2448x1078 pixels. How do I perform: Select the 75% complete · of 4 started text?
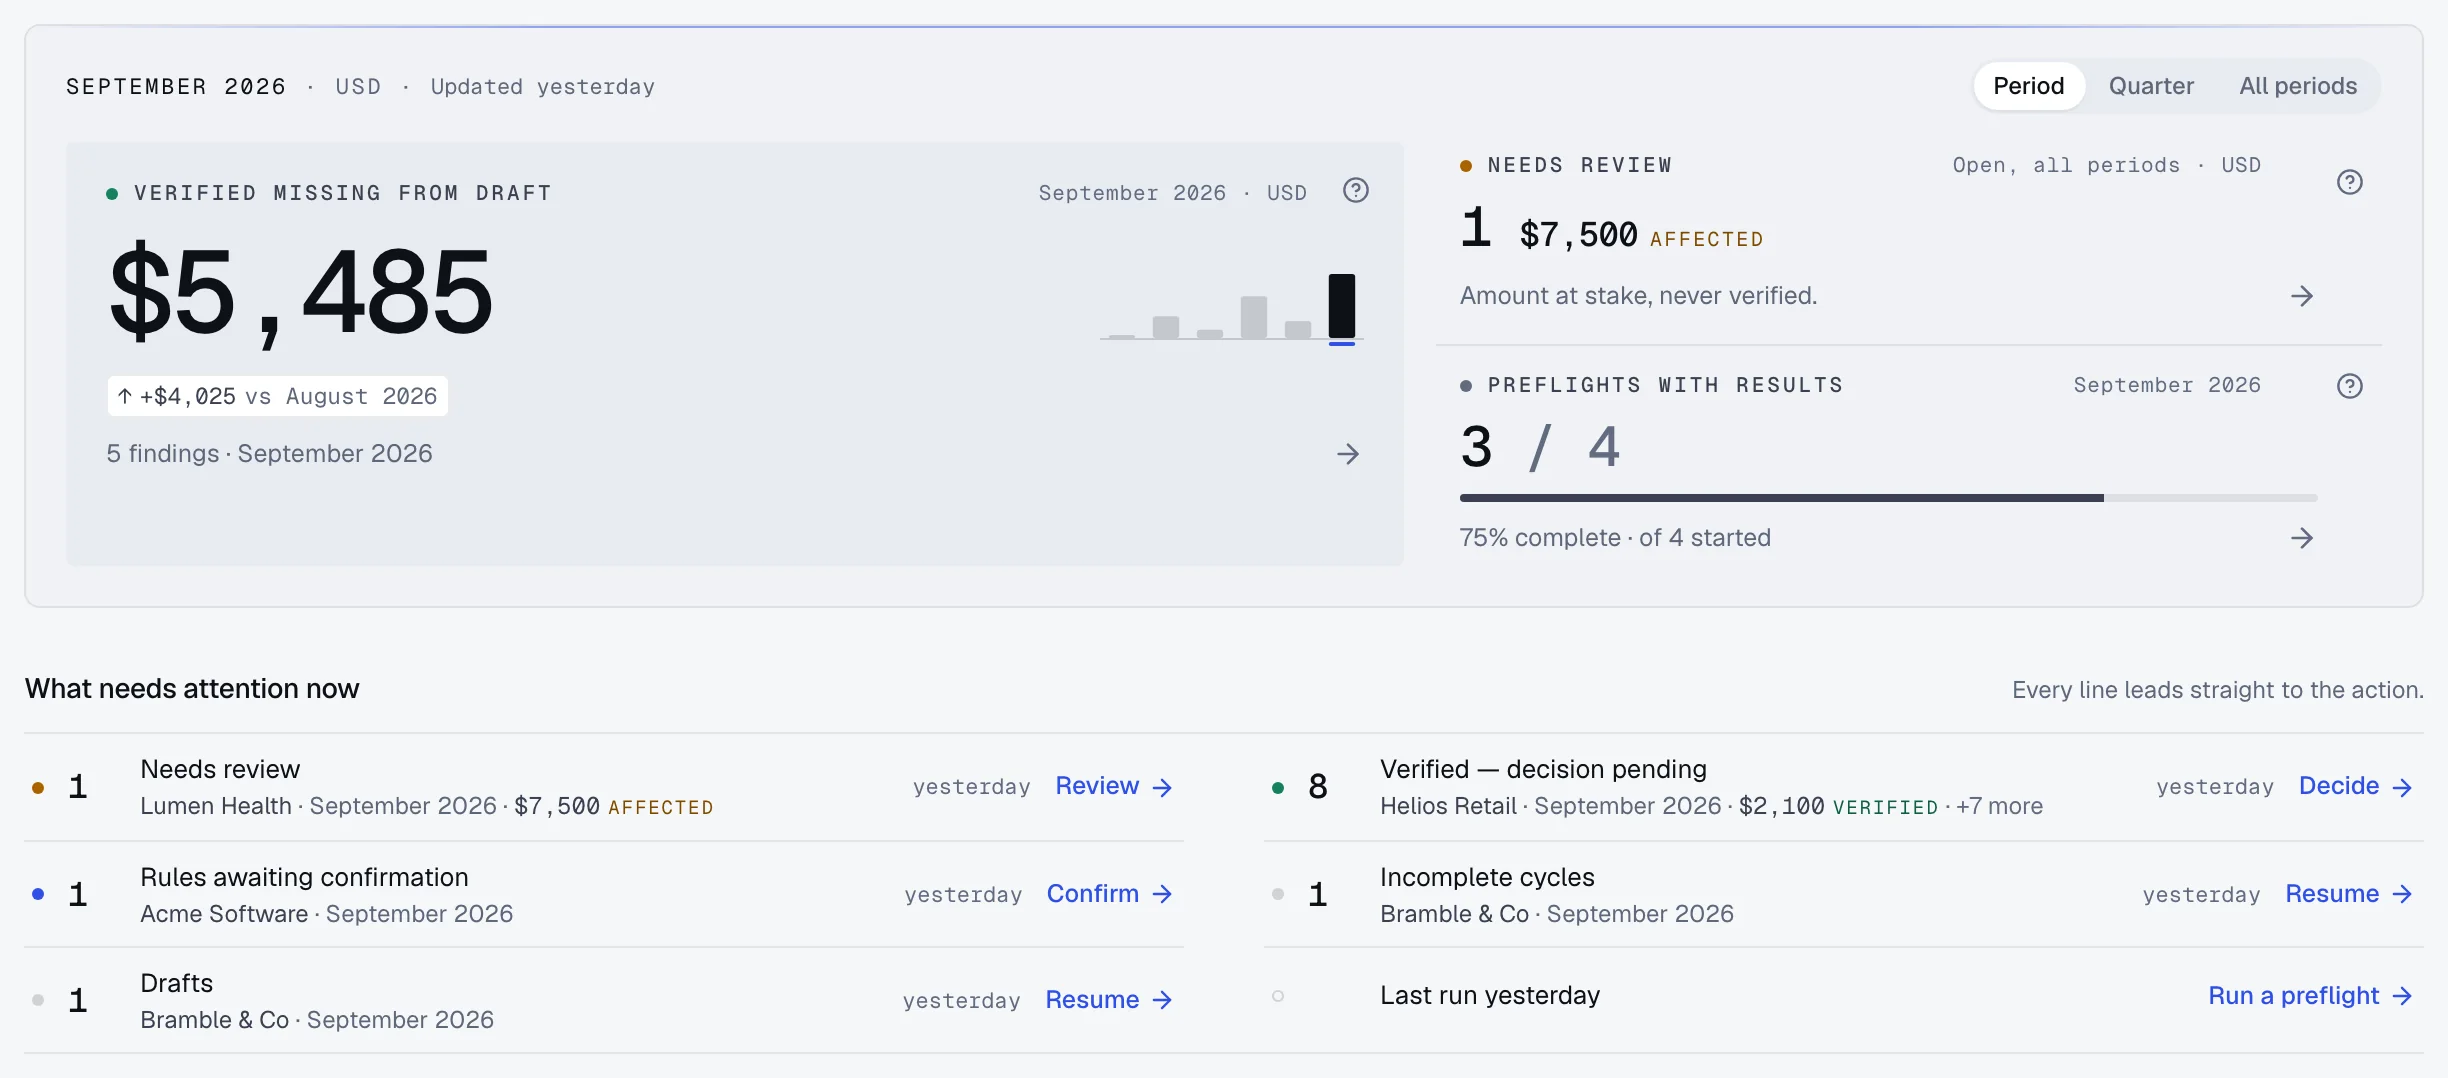1615,538
